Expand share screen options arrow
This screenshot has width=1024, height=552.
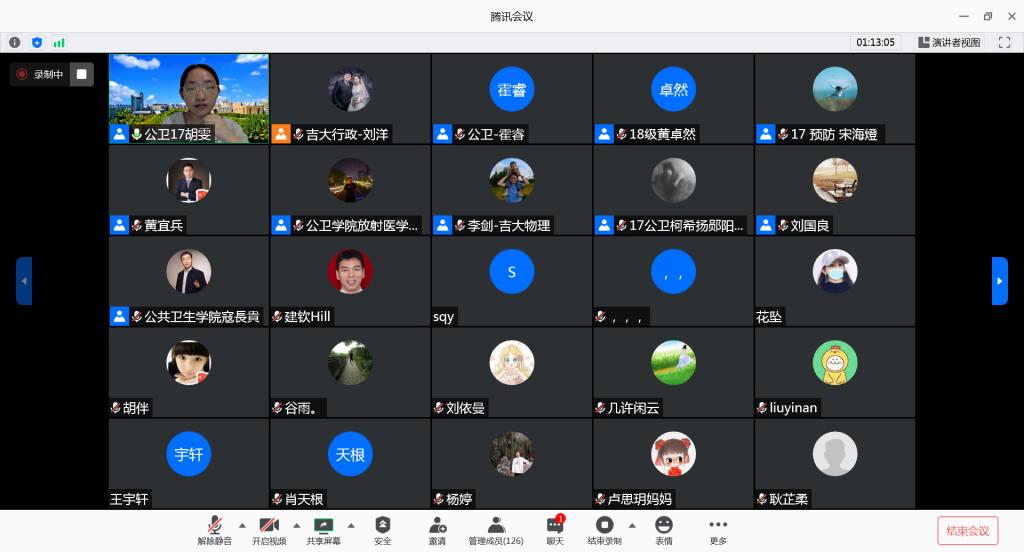[x=351, y=524]
